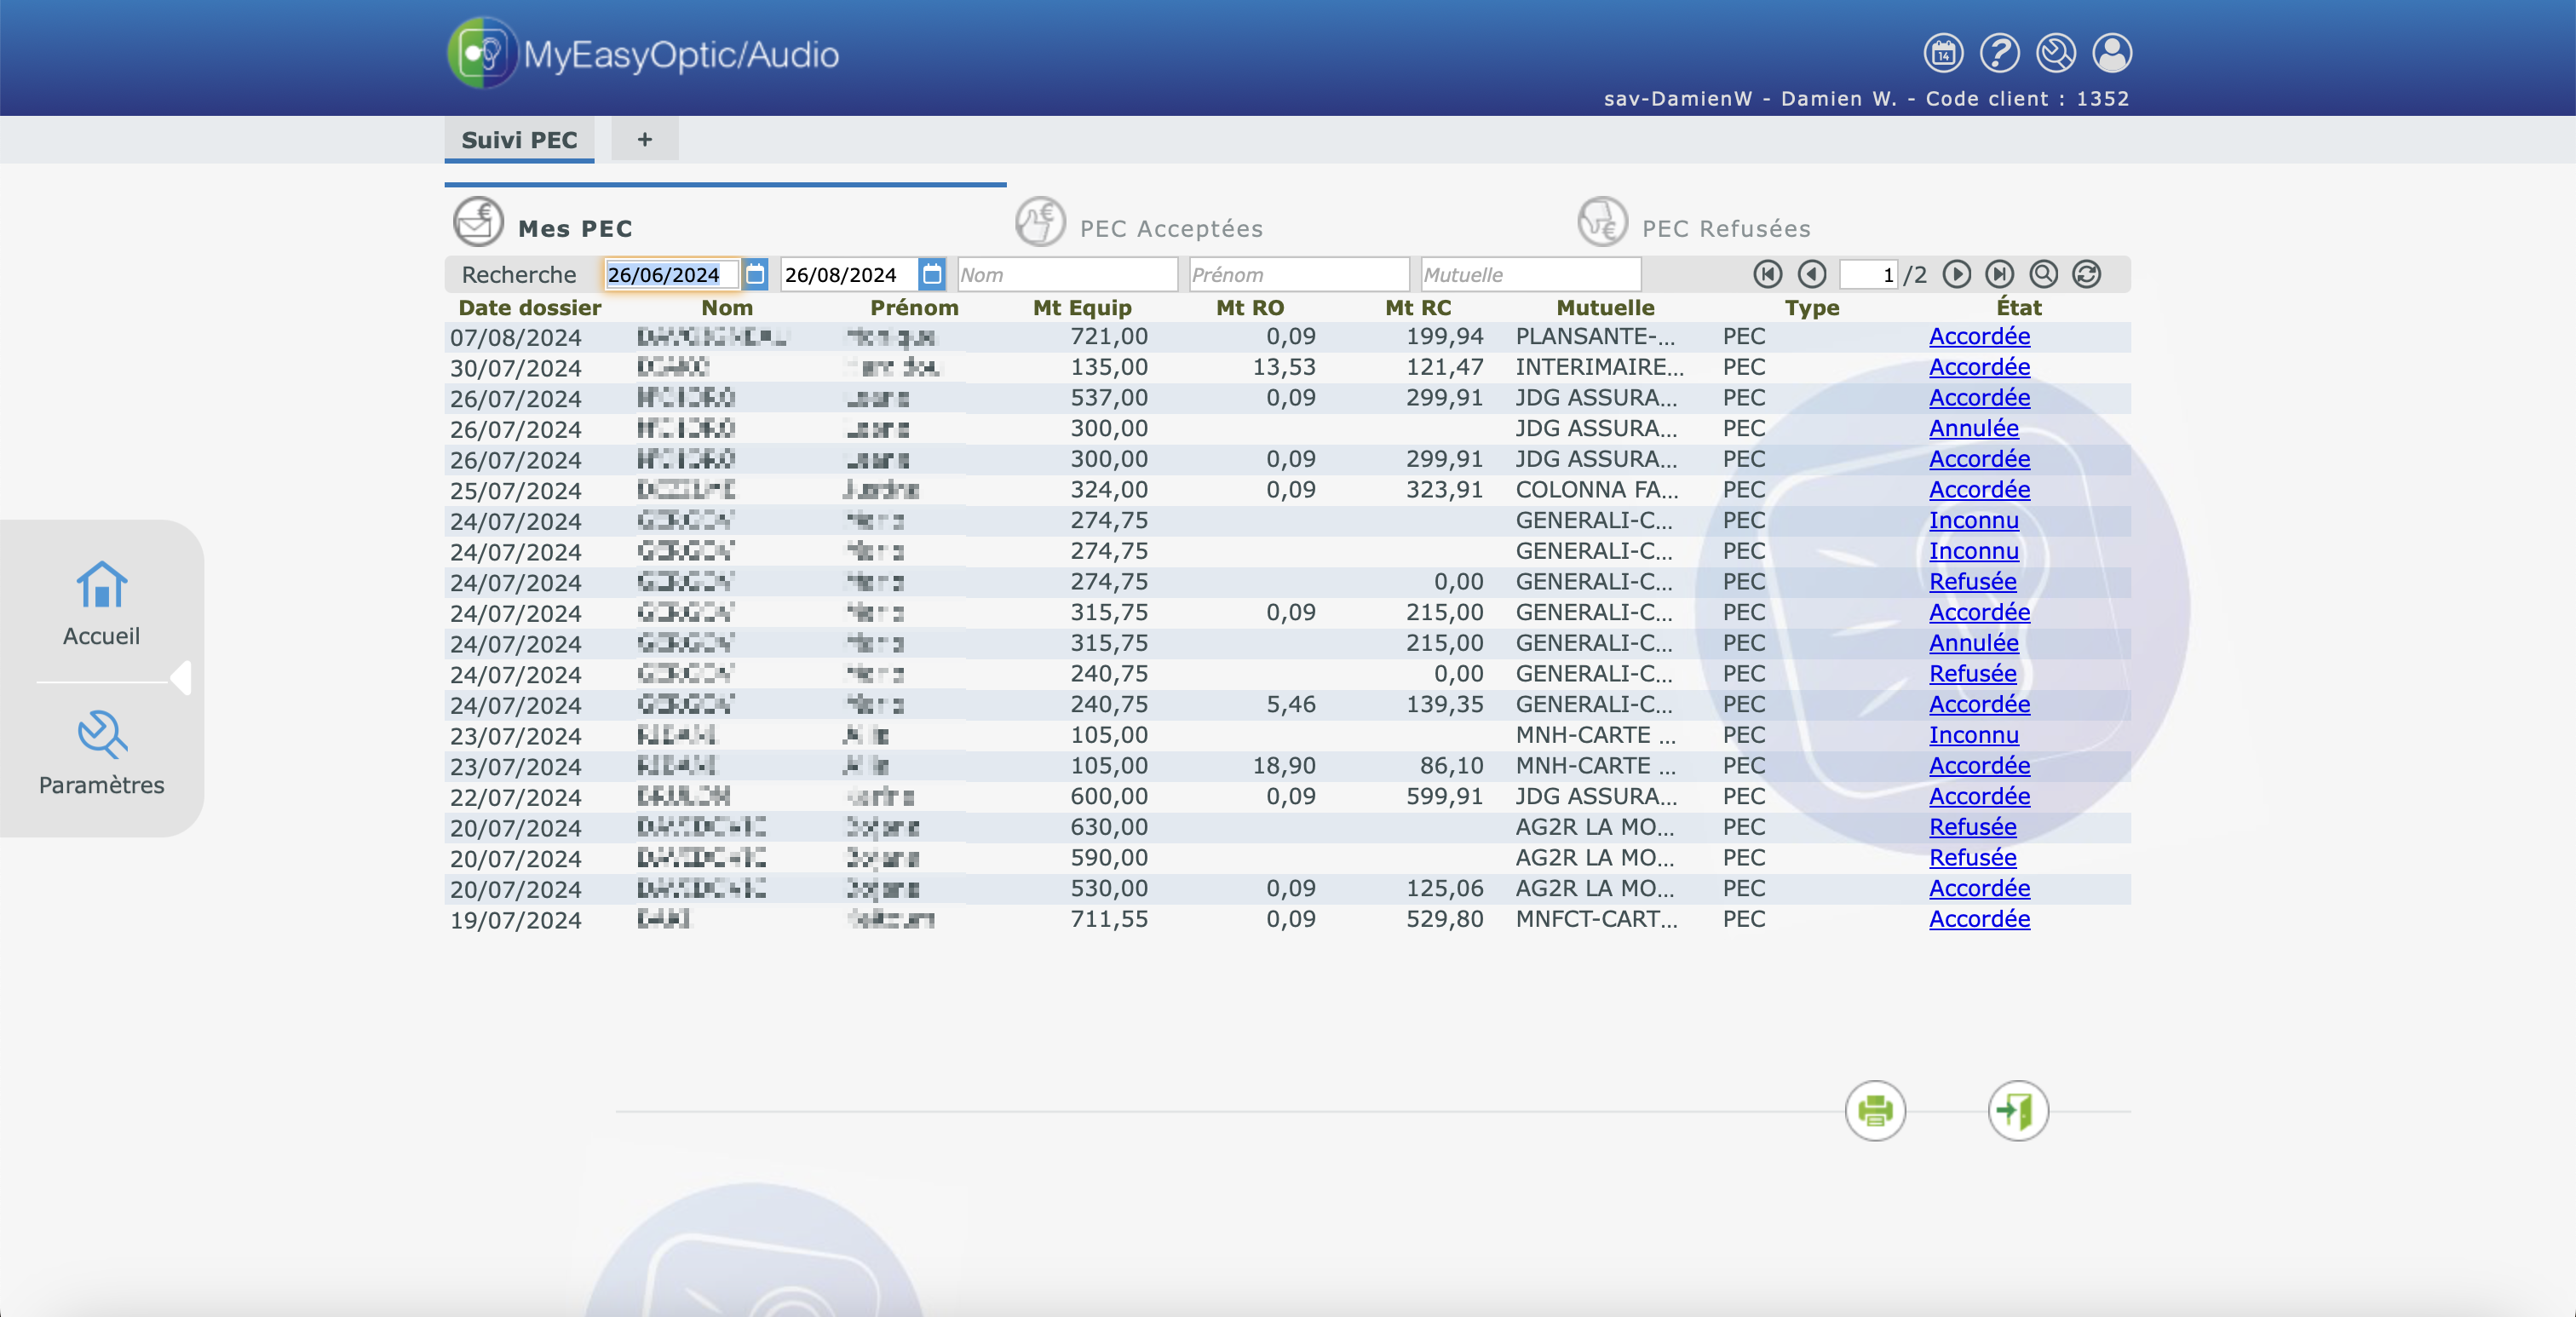Open Accordée link for INTERIMAIRE row

(x=1979, y=368)
